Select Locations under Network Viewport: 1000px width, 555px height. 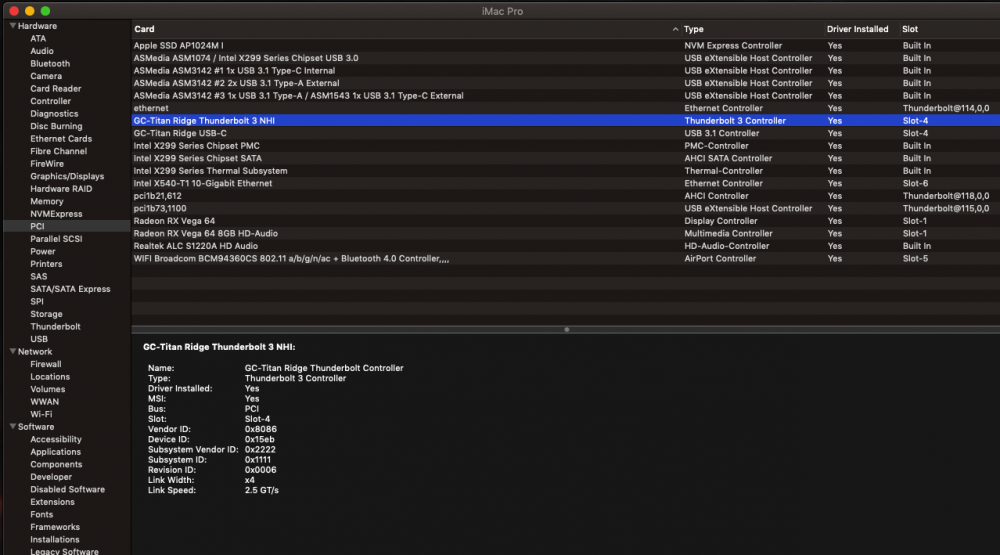[50, 376]
